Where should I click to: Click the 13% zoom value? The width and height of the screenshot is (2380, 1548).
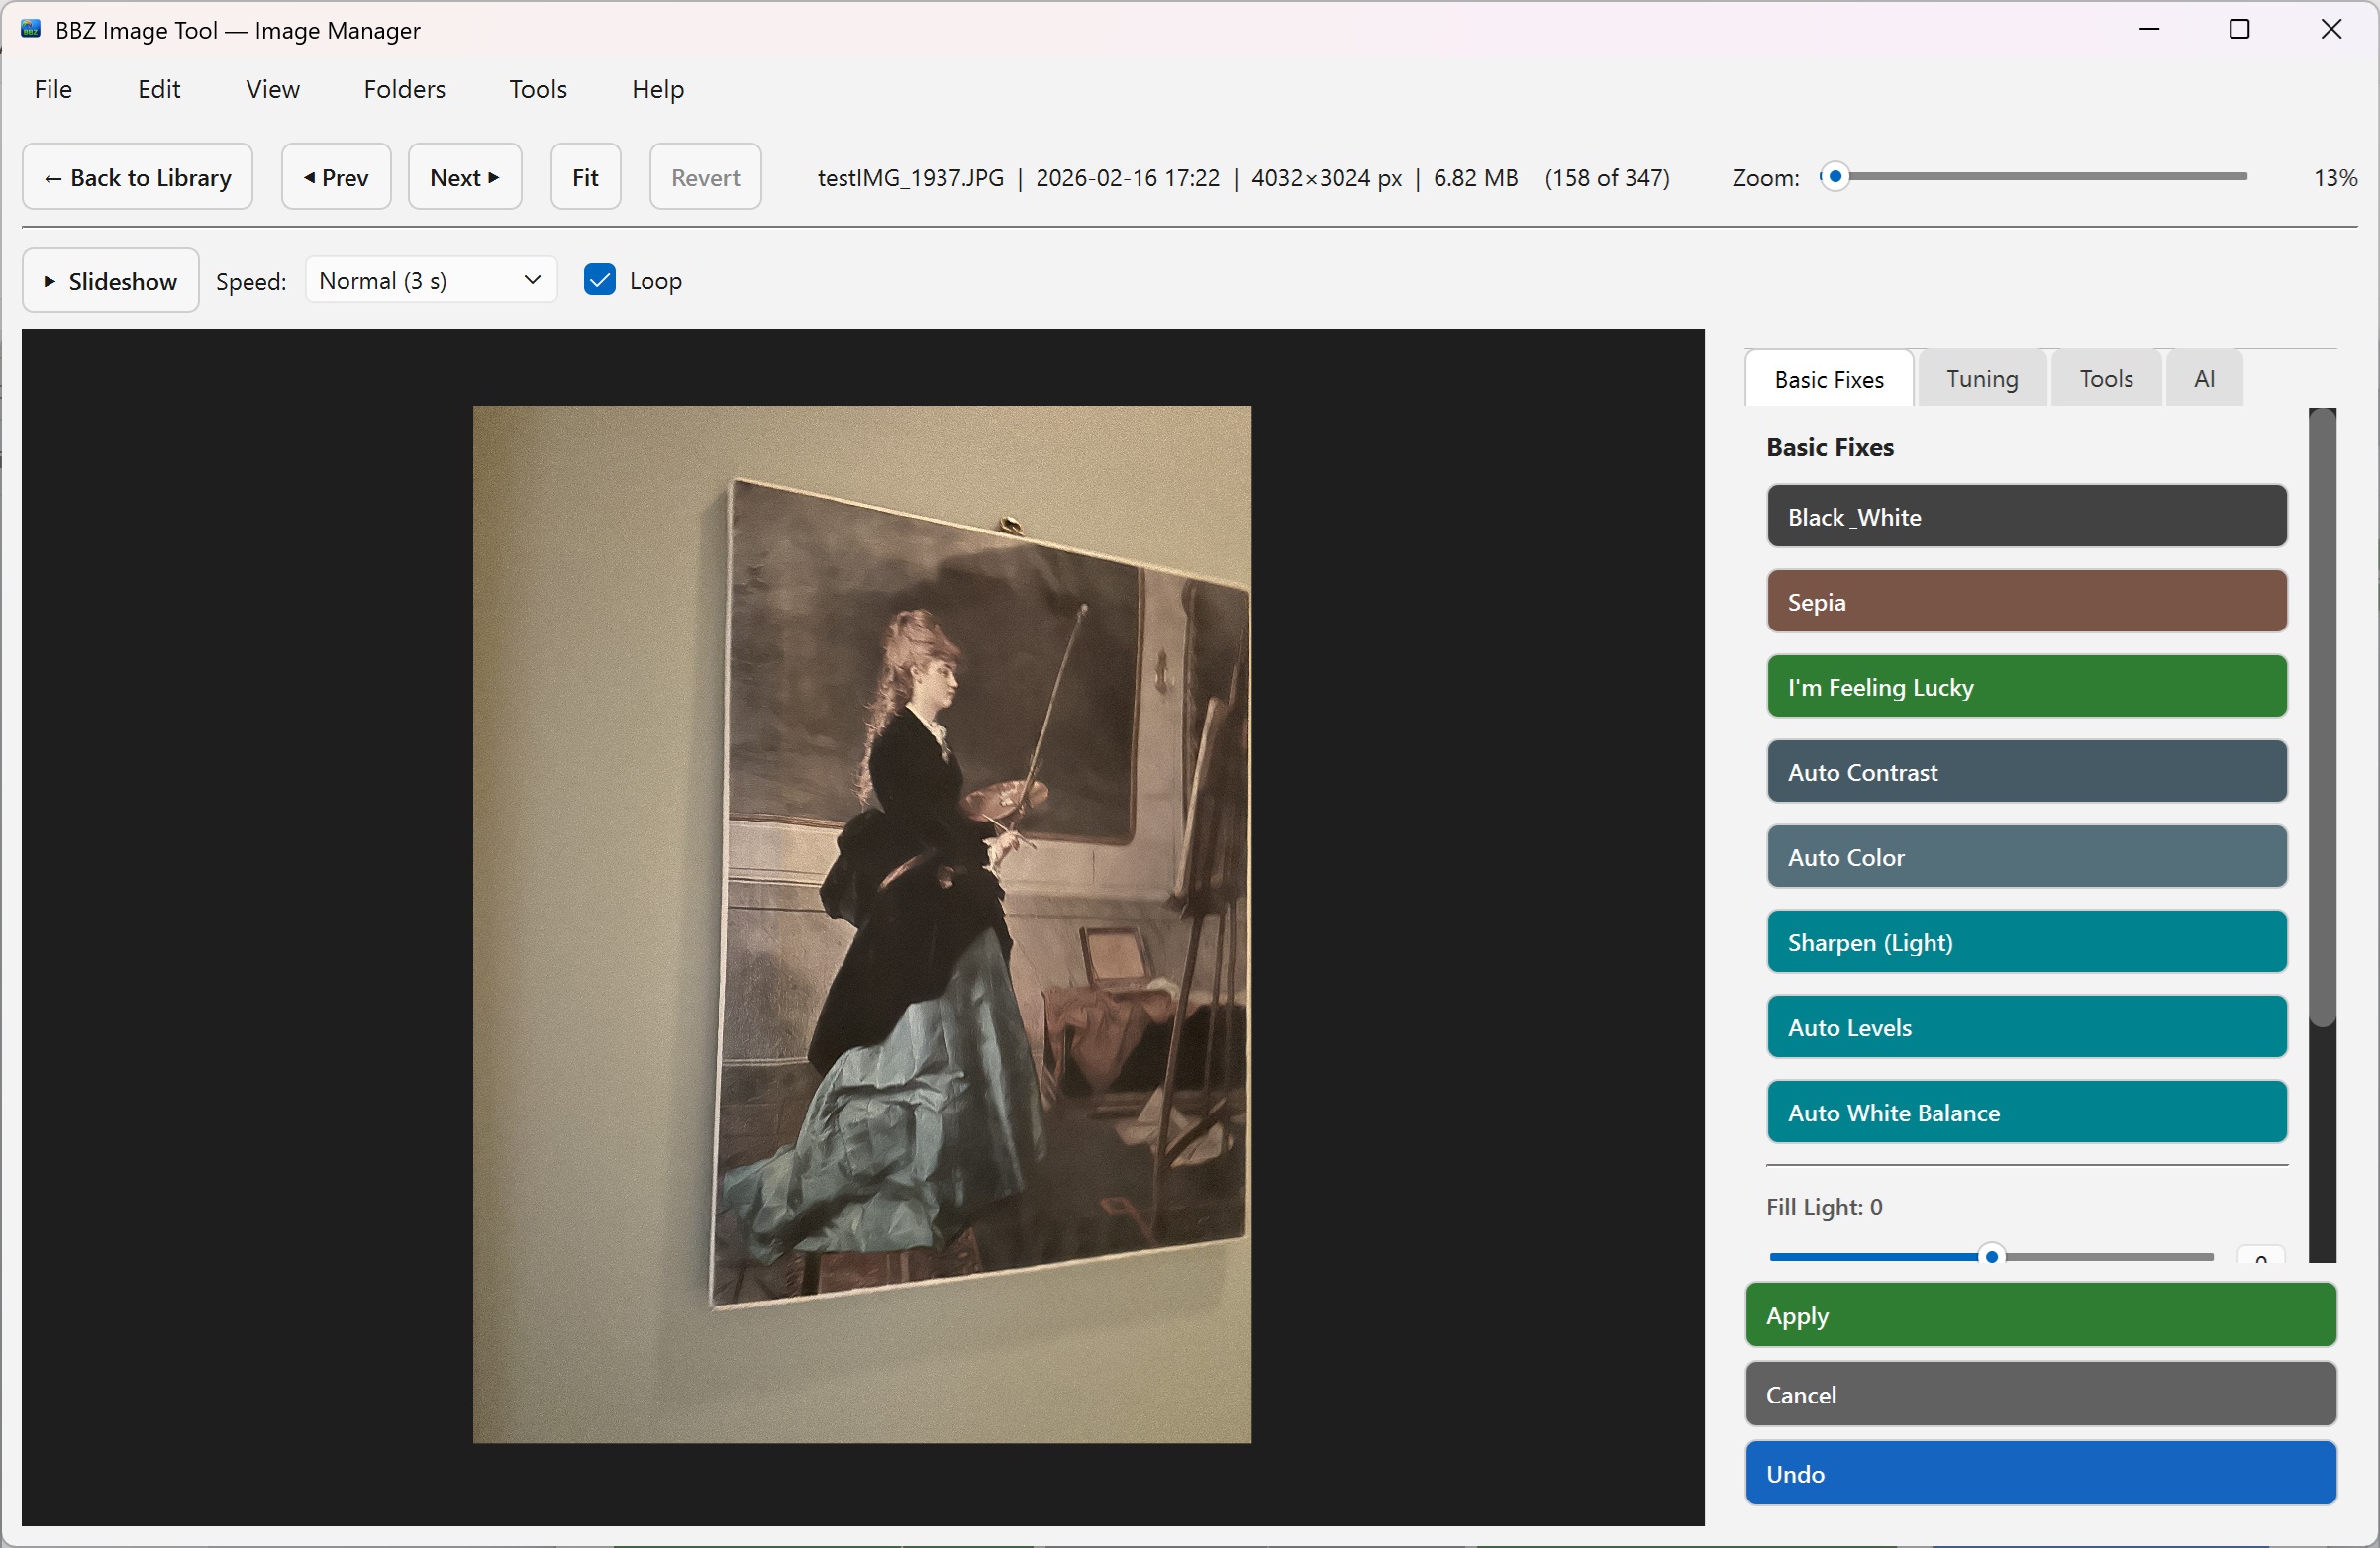[2335, 177]
